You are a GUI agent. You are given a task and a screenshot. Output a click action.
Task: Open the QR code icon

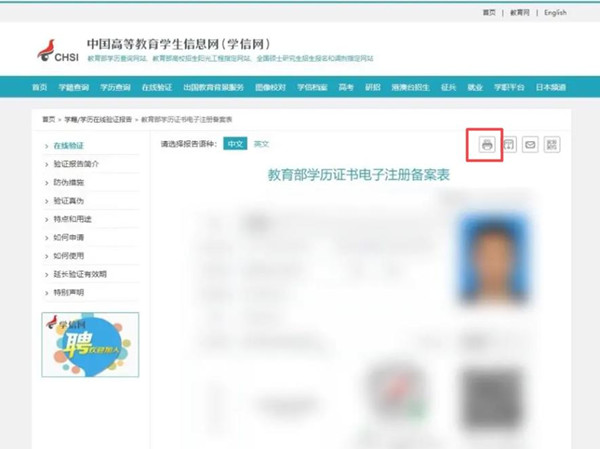[x=552, y=145]
